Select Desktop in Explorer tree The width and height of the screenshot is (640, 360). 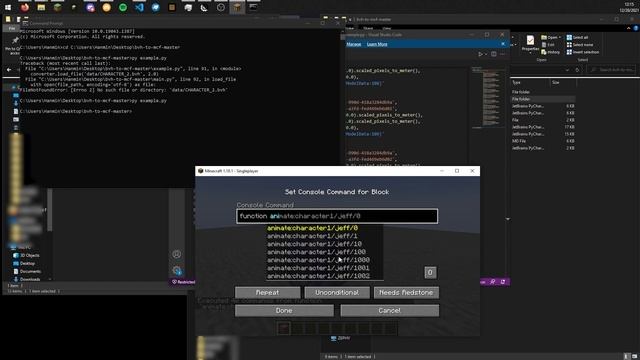pos(24,264)
